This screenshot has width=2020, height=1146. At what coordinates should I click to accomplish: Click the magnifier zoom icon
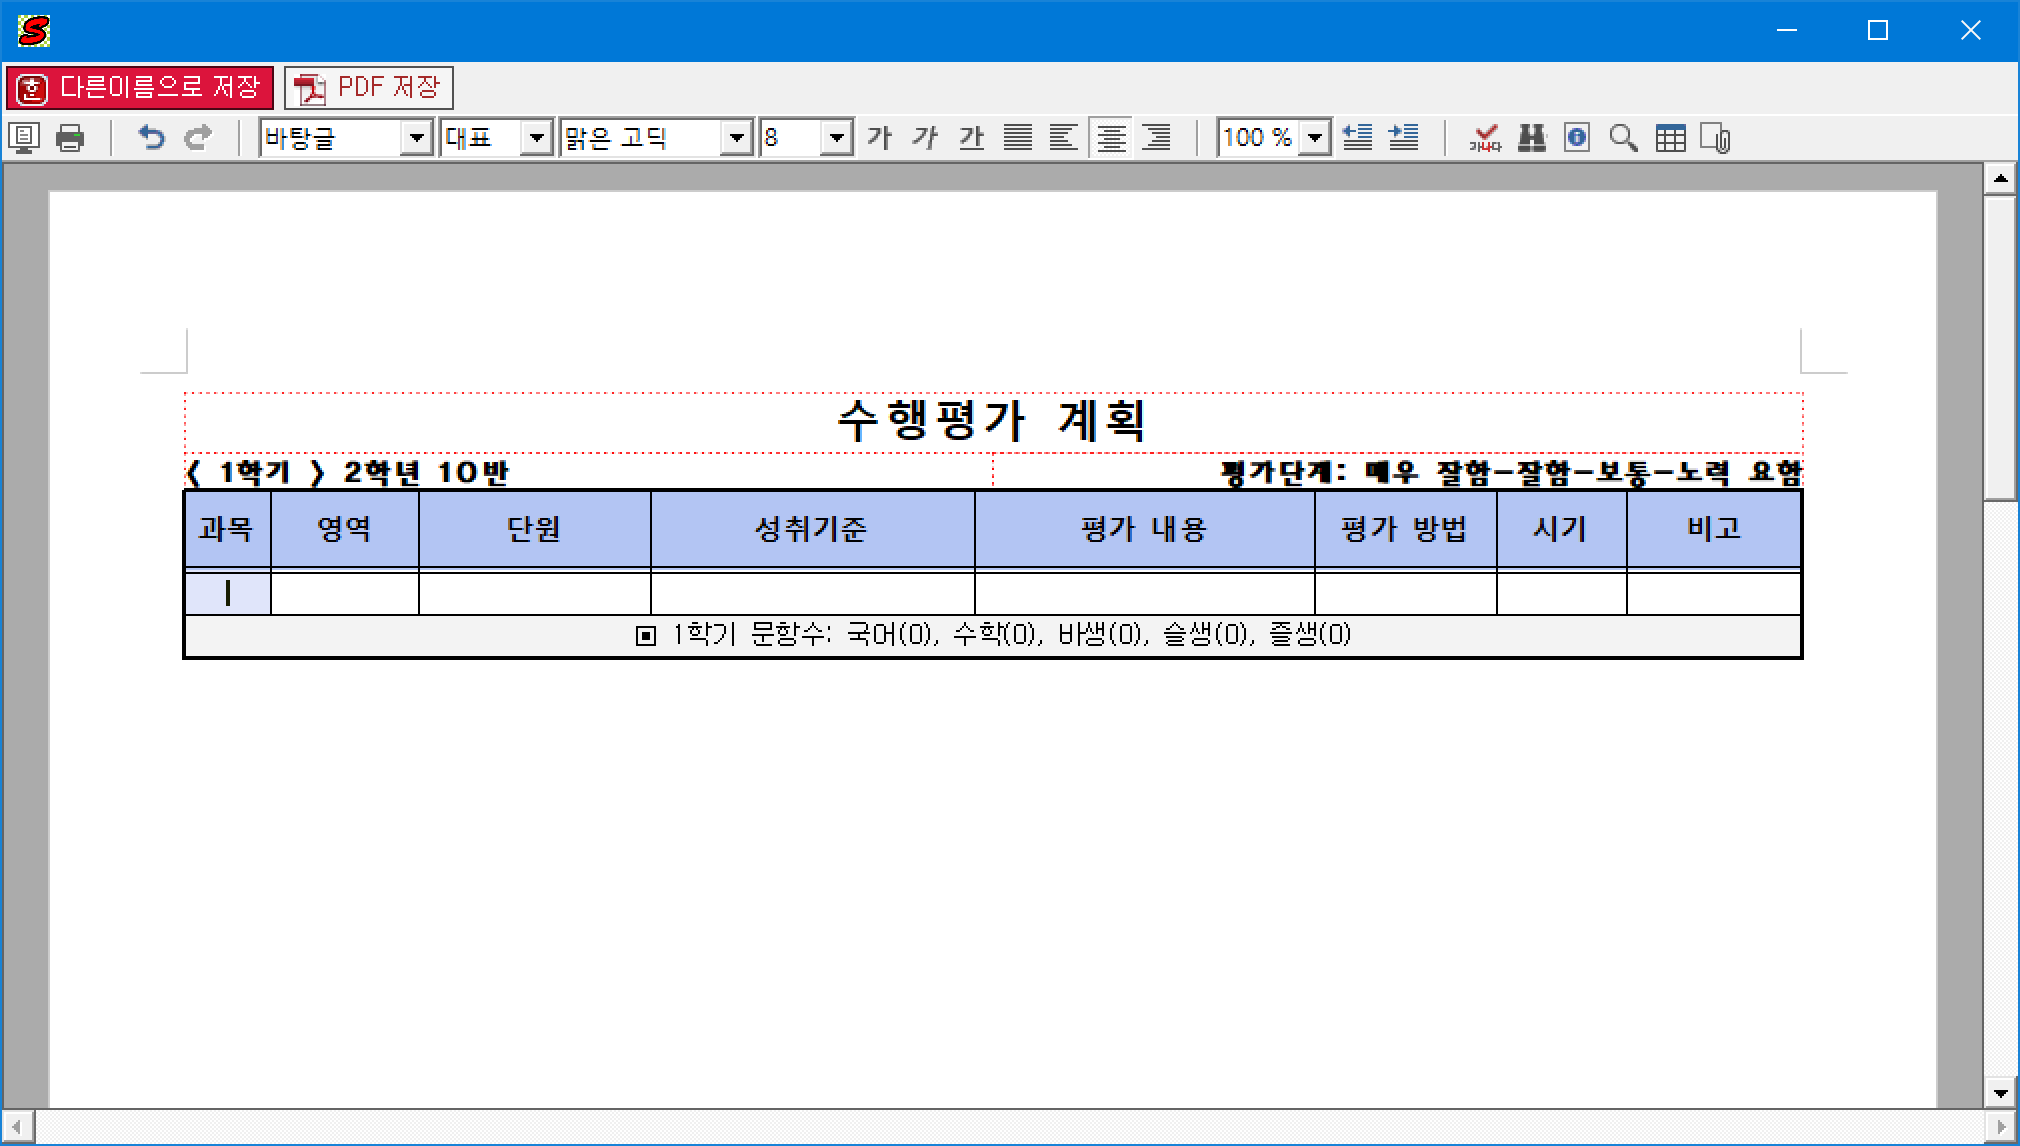click(x=1623, y=138)
